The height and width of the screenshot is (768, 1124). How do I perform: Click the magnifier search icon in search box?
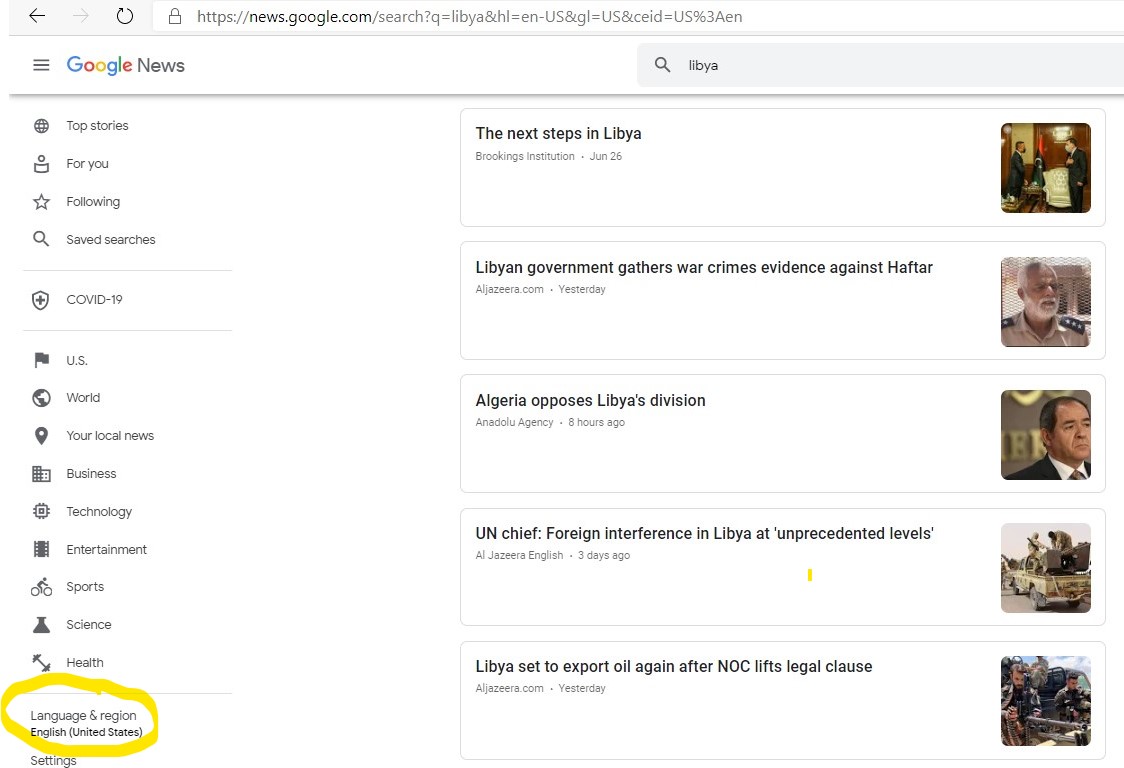pos(662,65)
